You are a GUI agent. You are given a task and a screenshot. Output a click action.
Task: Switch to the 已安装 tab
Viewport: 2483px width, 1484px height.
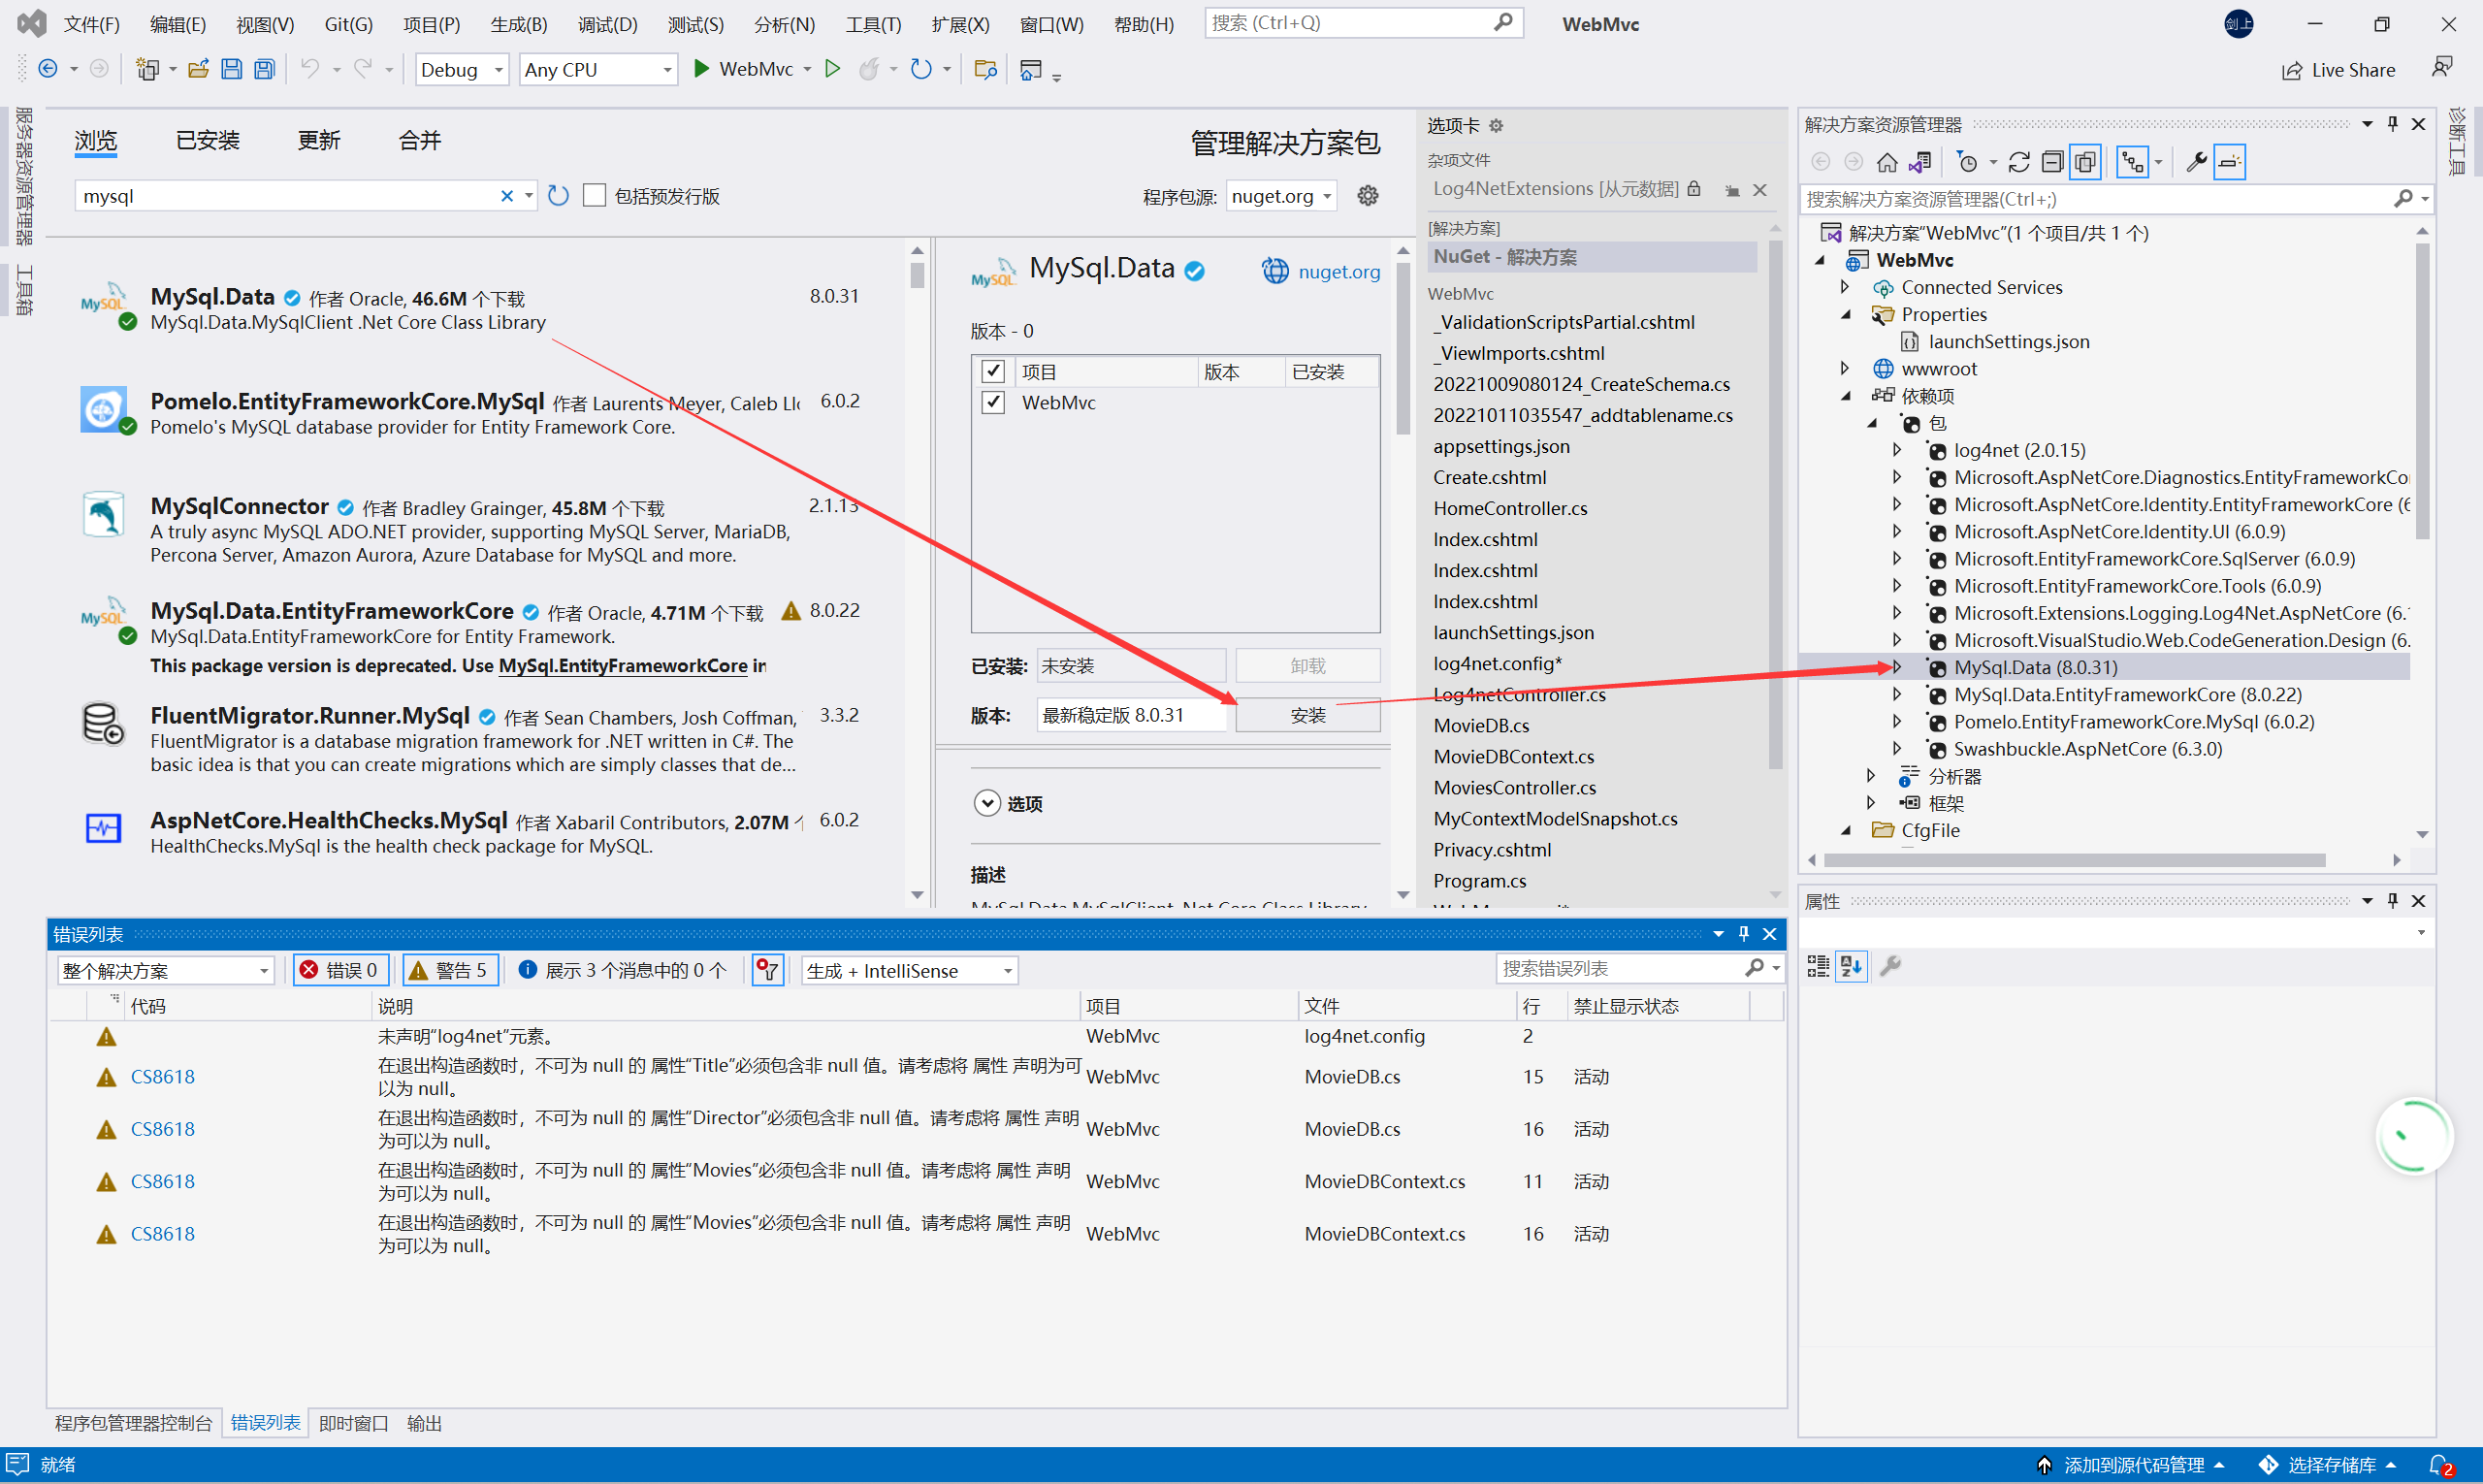click(x=207, y=140)
